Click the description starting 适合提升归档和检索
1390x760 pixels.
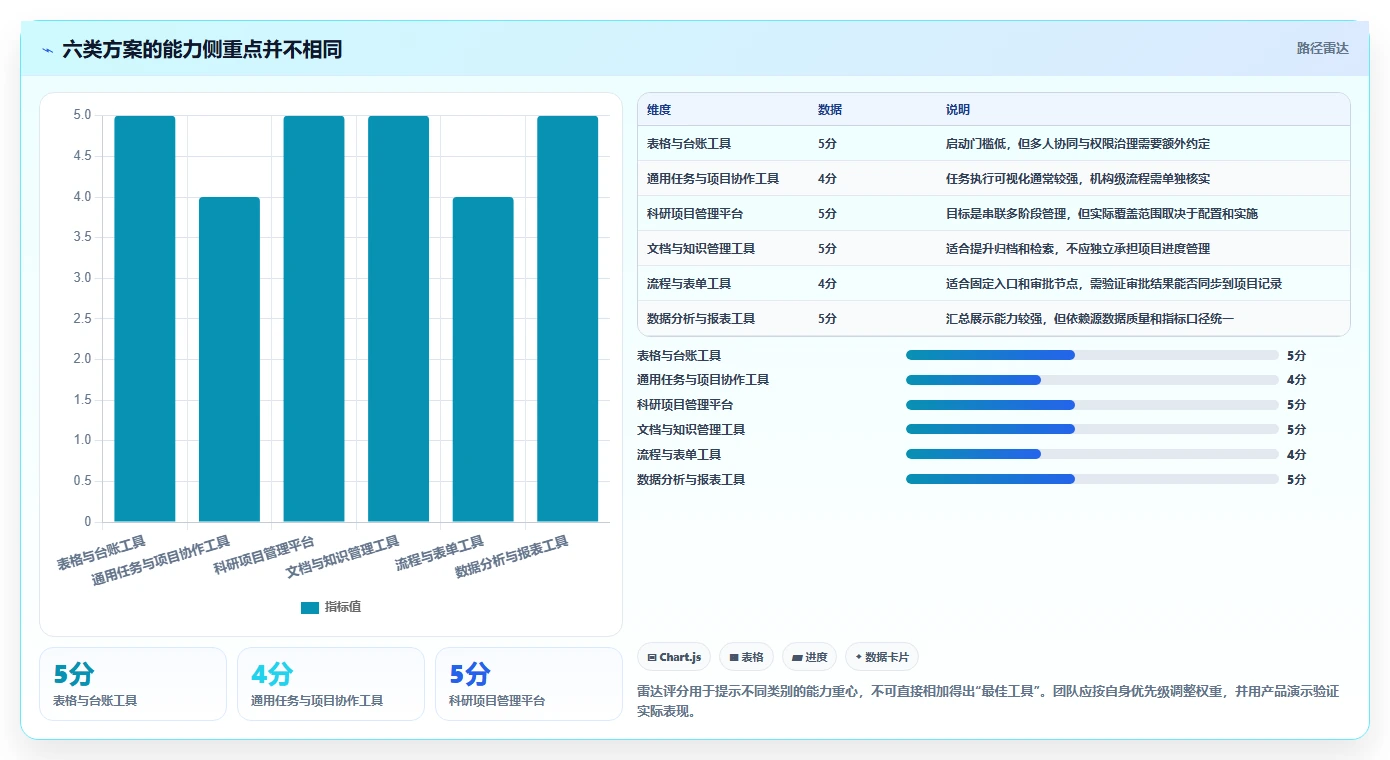pos(1078,249)
